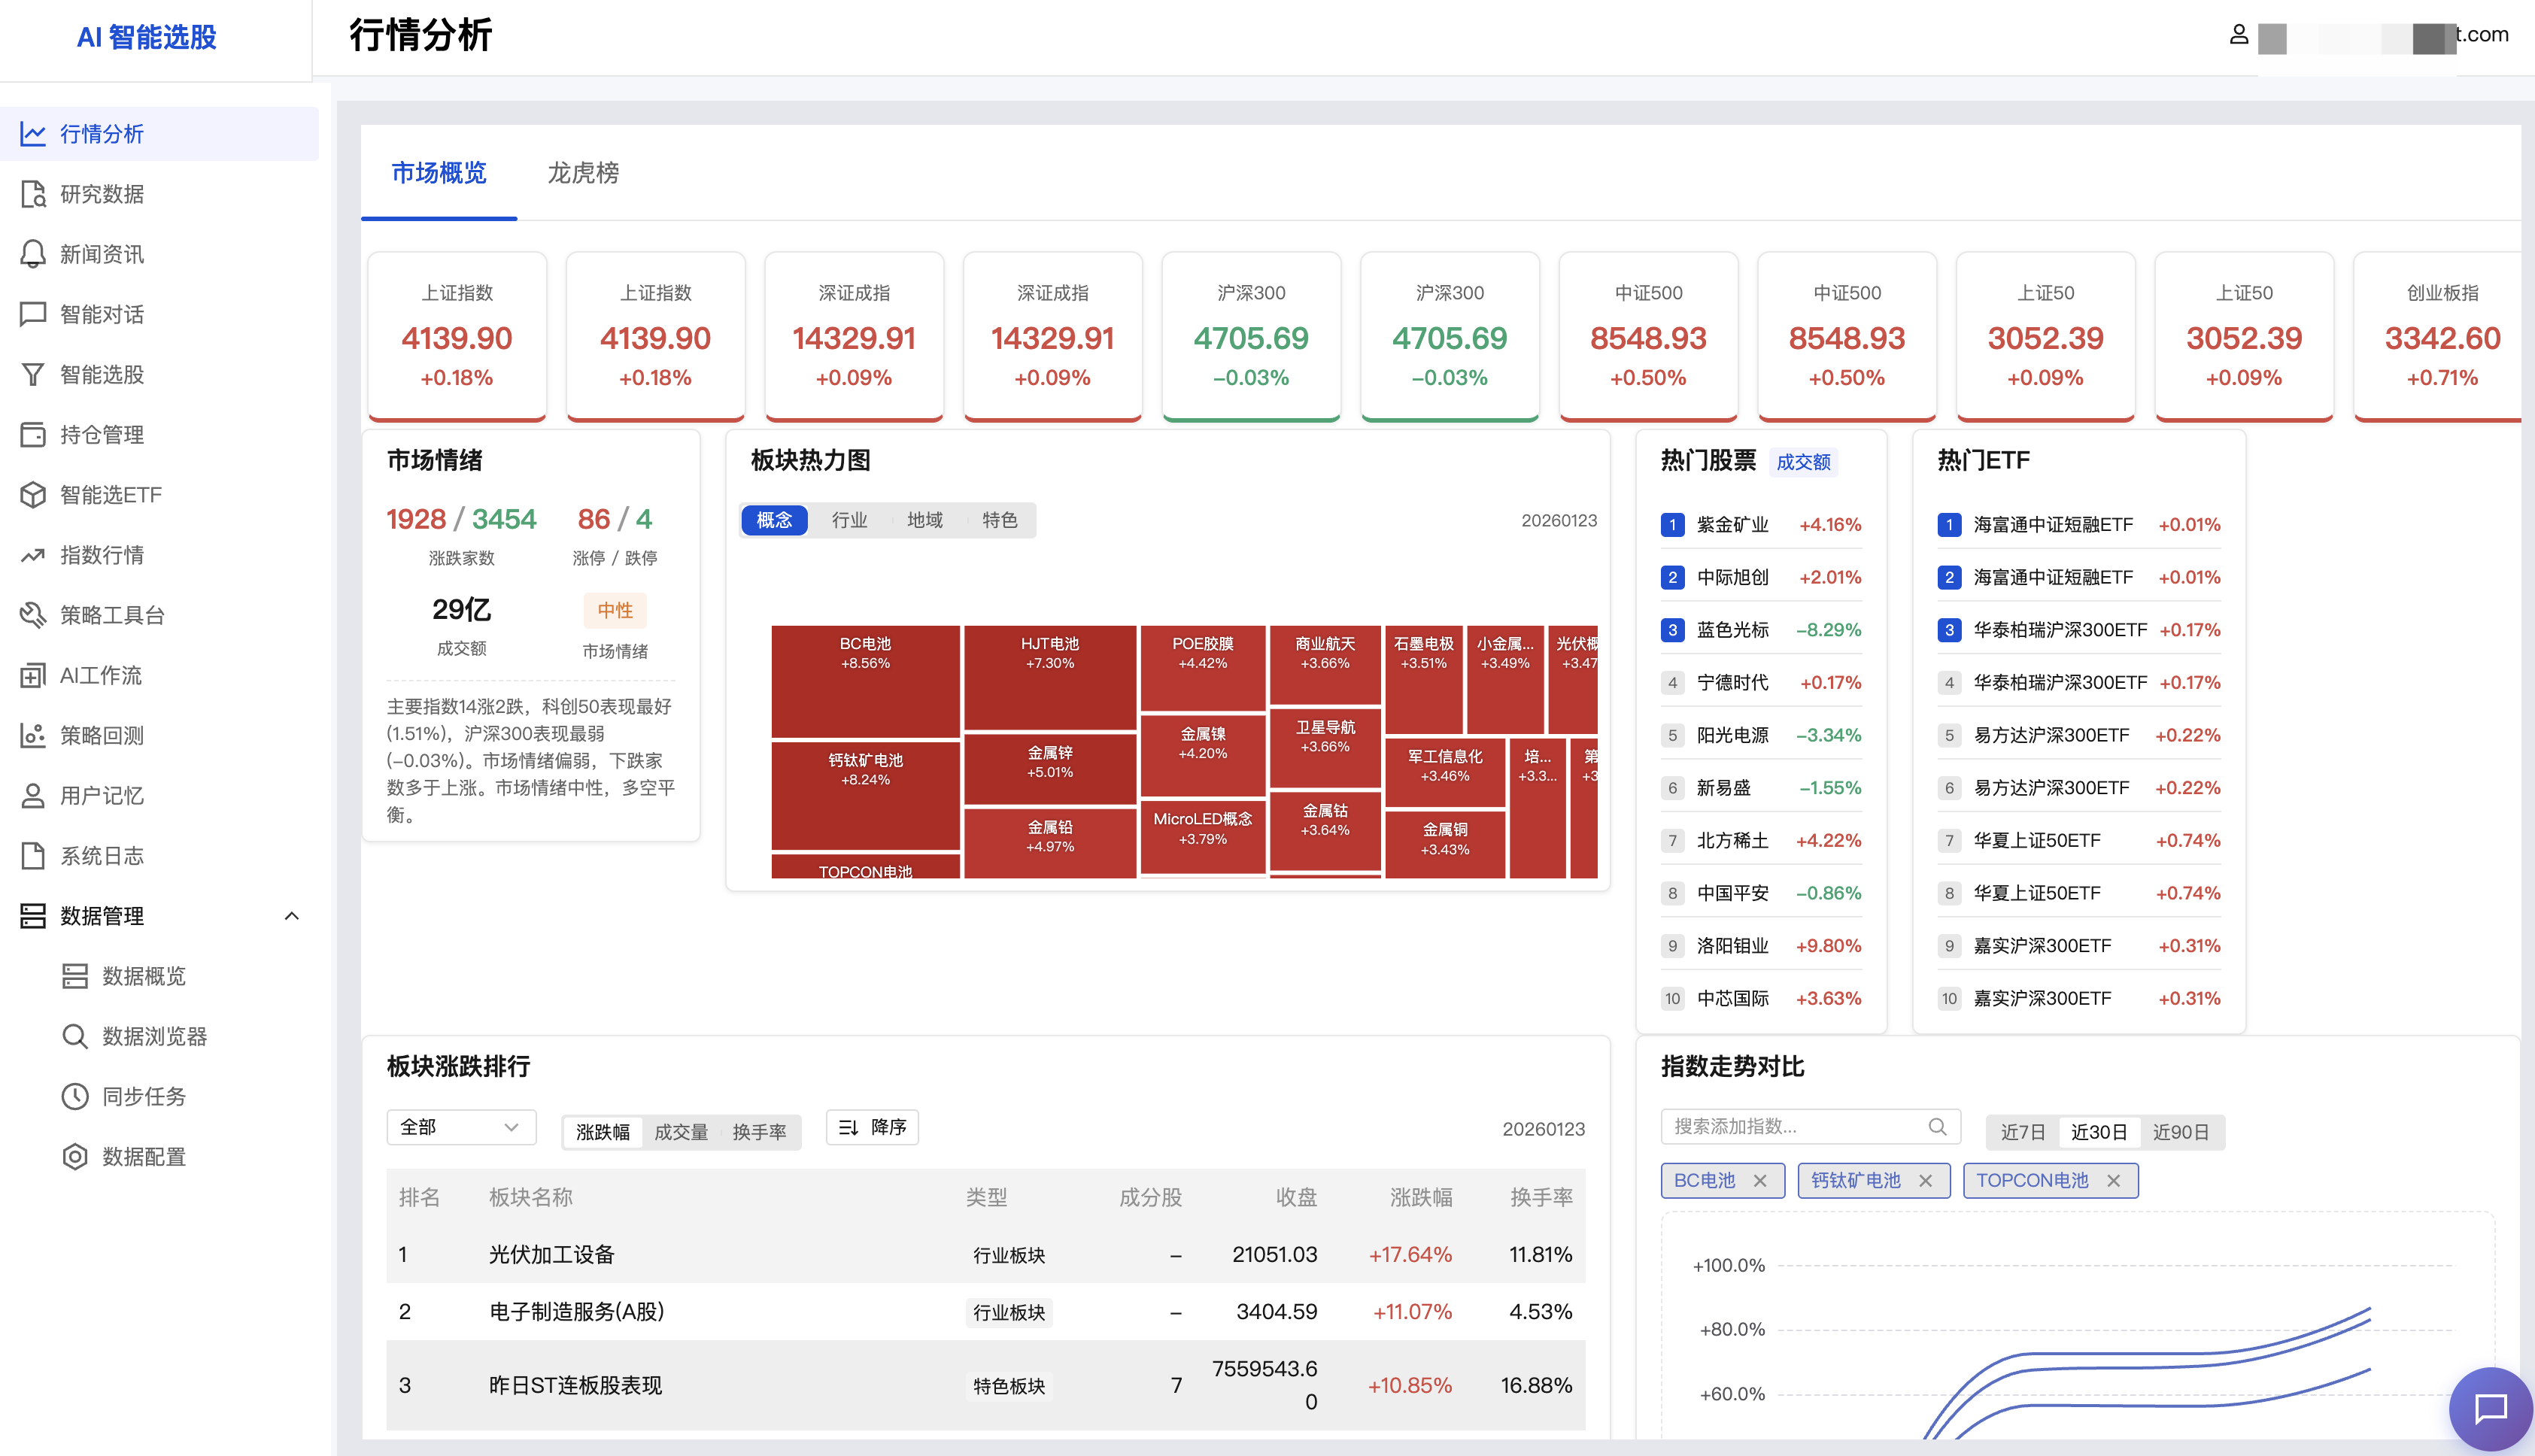This screenshot has height=1456, width=2535.
Task: Select the 市场概览 tab
Action: click(439, 173)
